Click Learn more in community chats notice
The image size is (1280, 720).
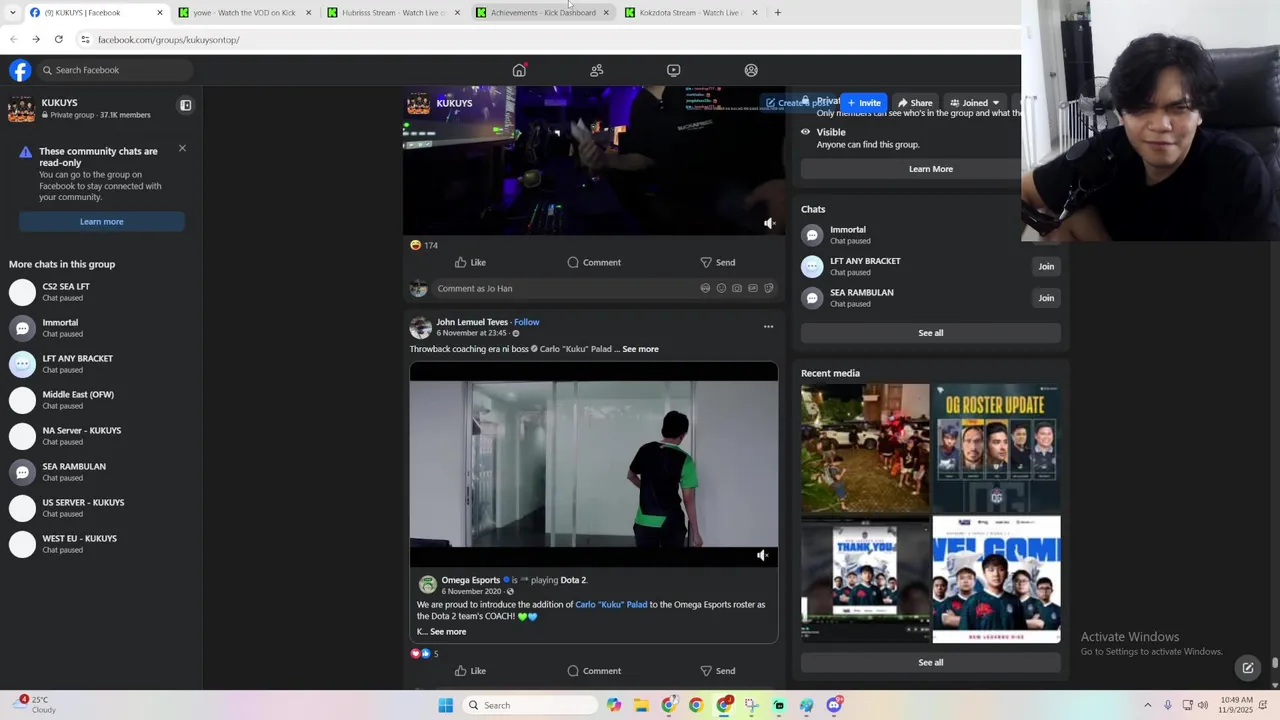(101, 221)
